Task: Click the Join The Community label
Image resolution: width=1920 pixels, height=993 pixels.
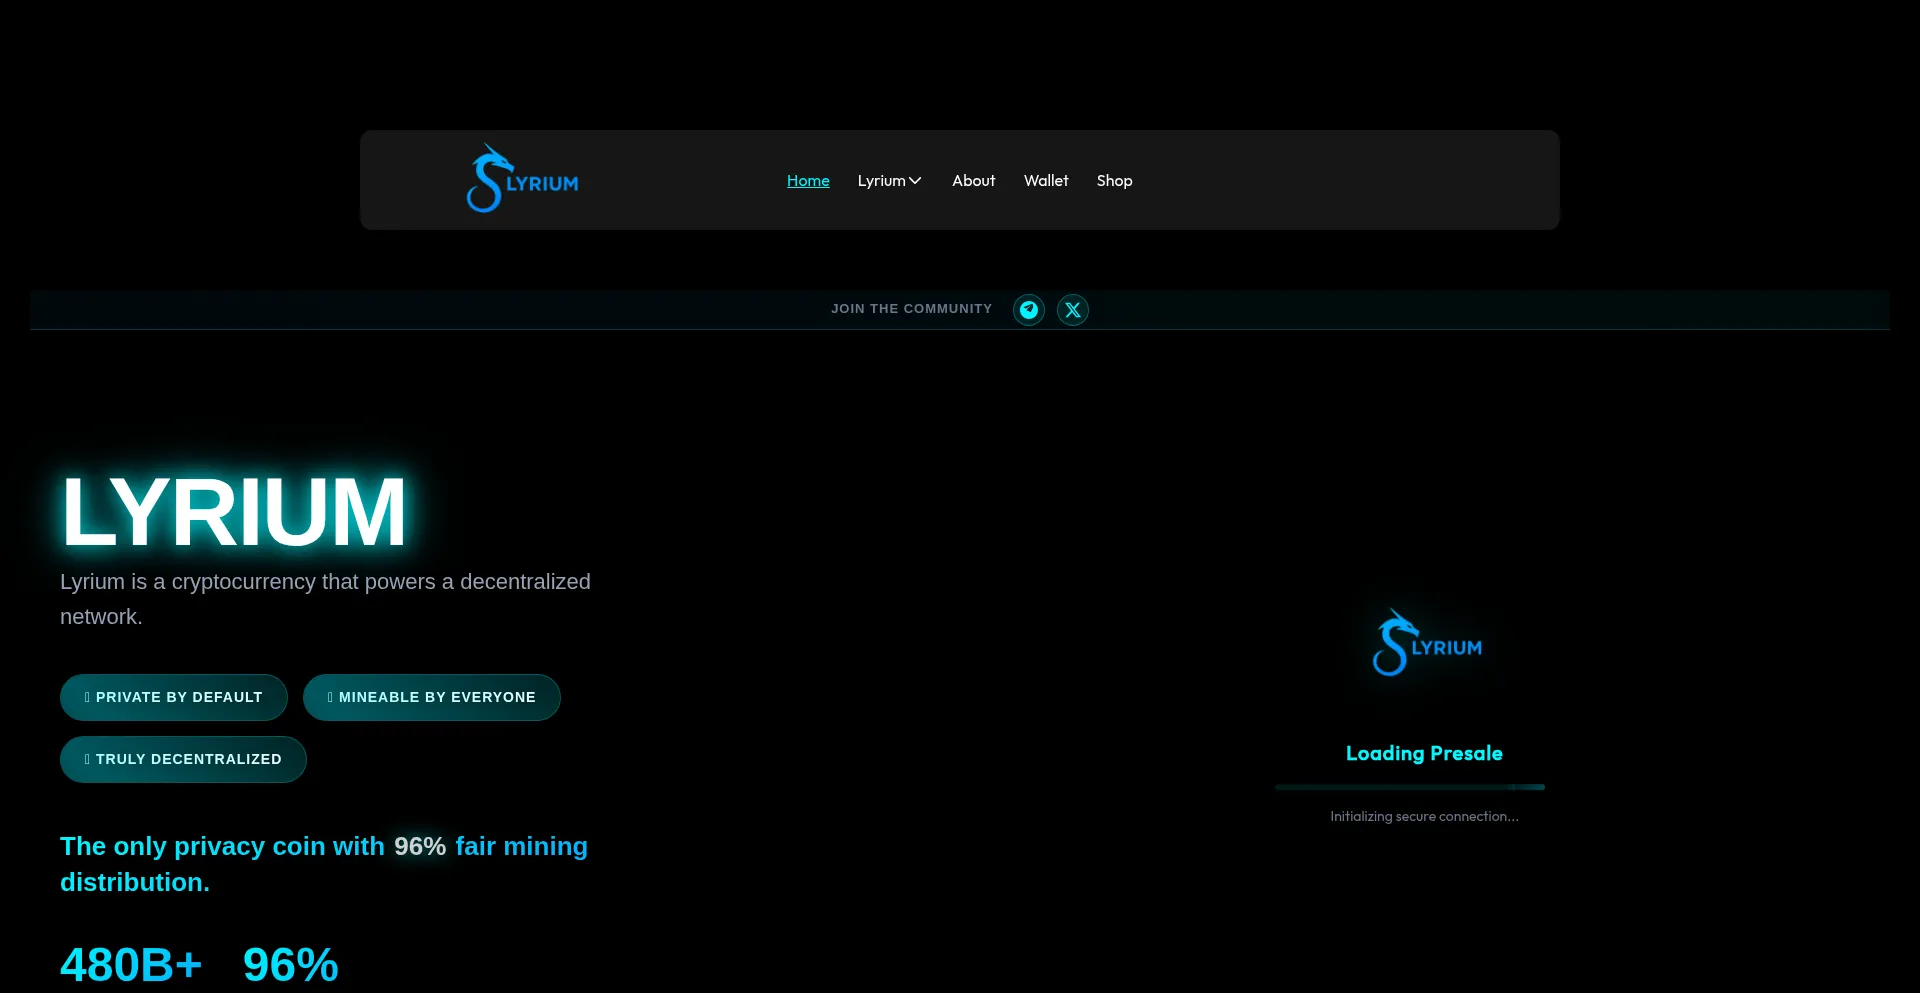Action: coord(911,309)
